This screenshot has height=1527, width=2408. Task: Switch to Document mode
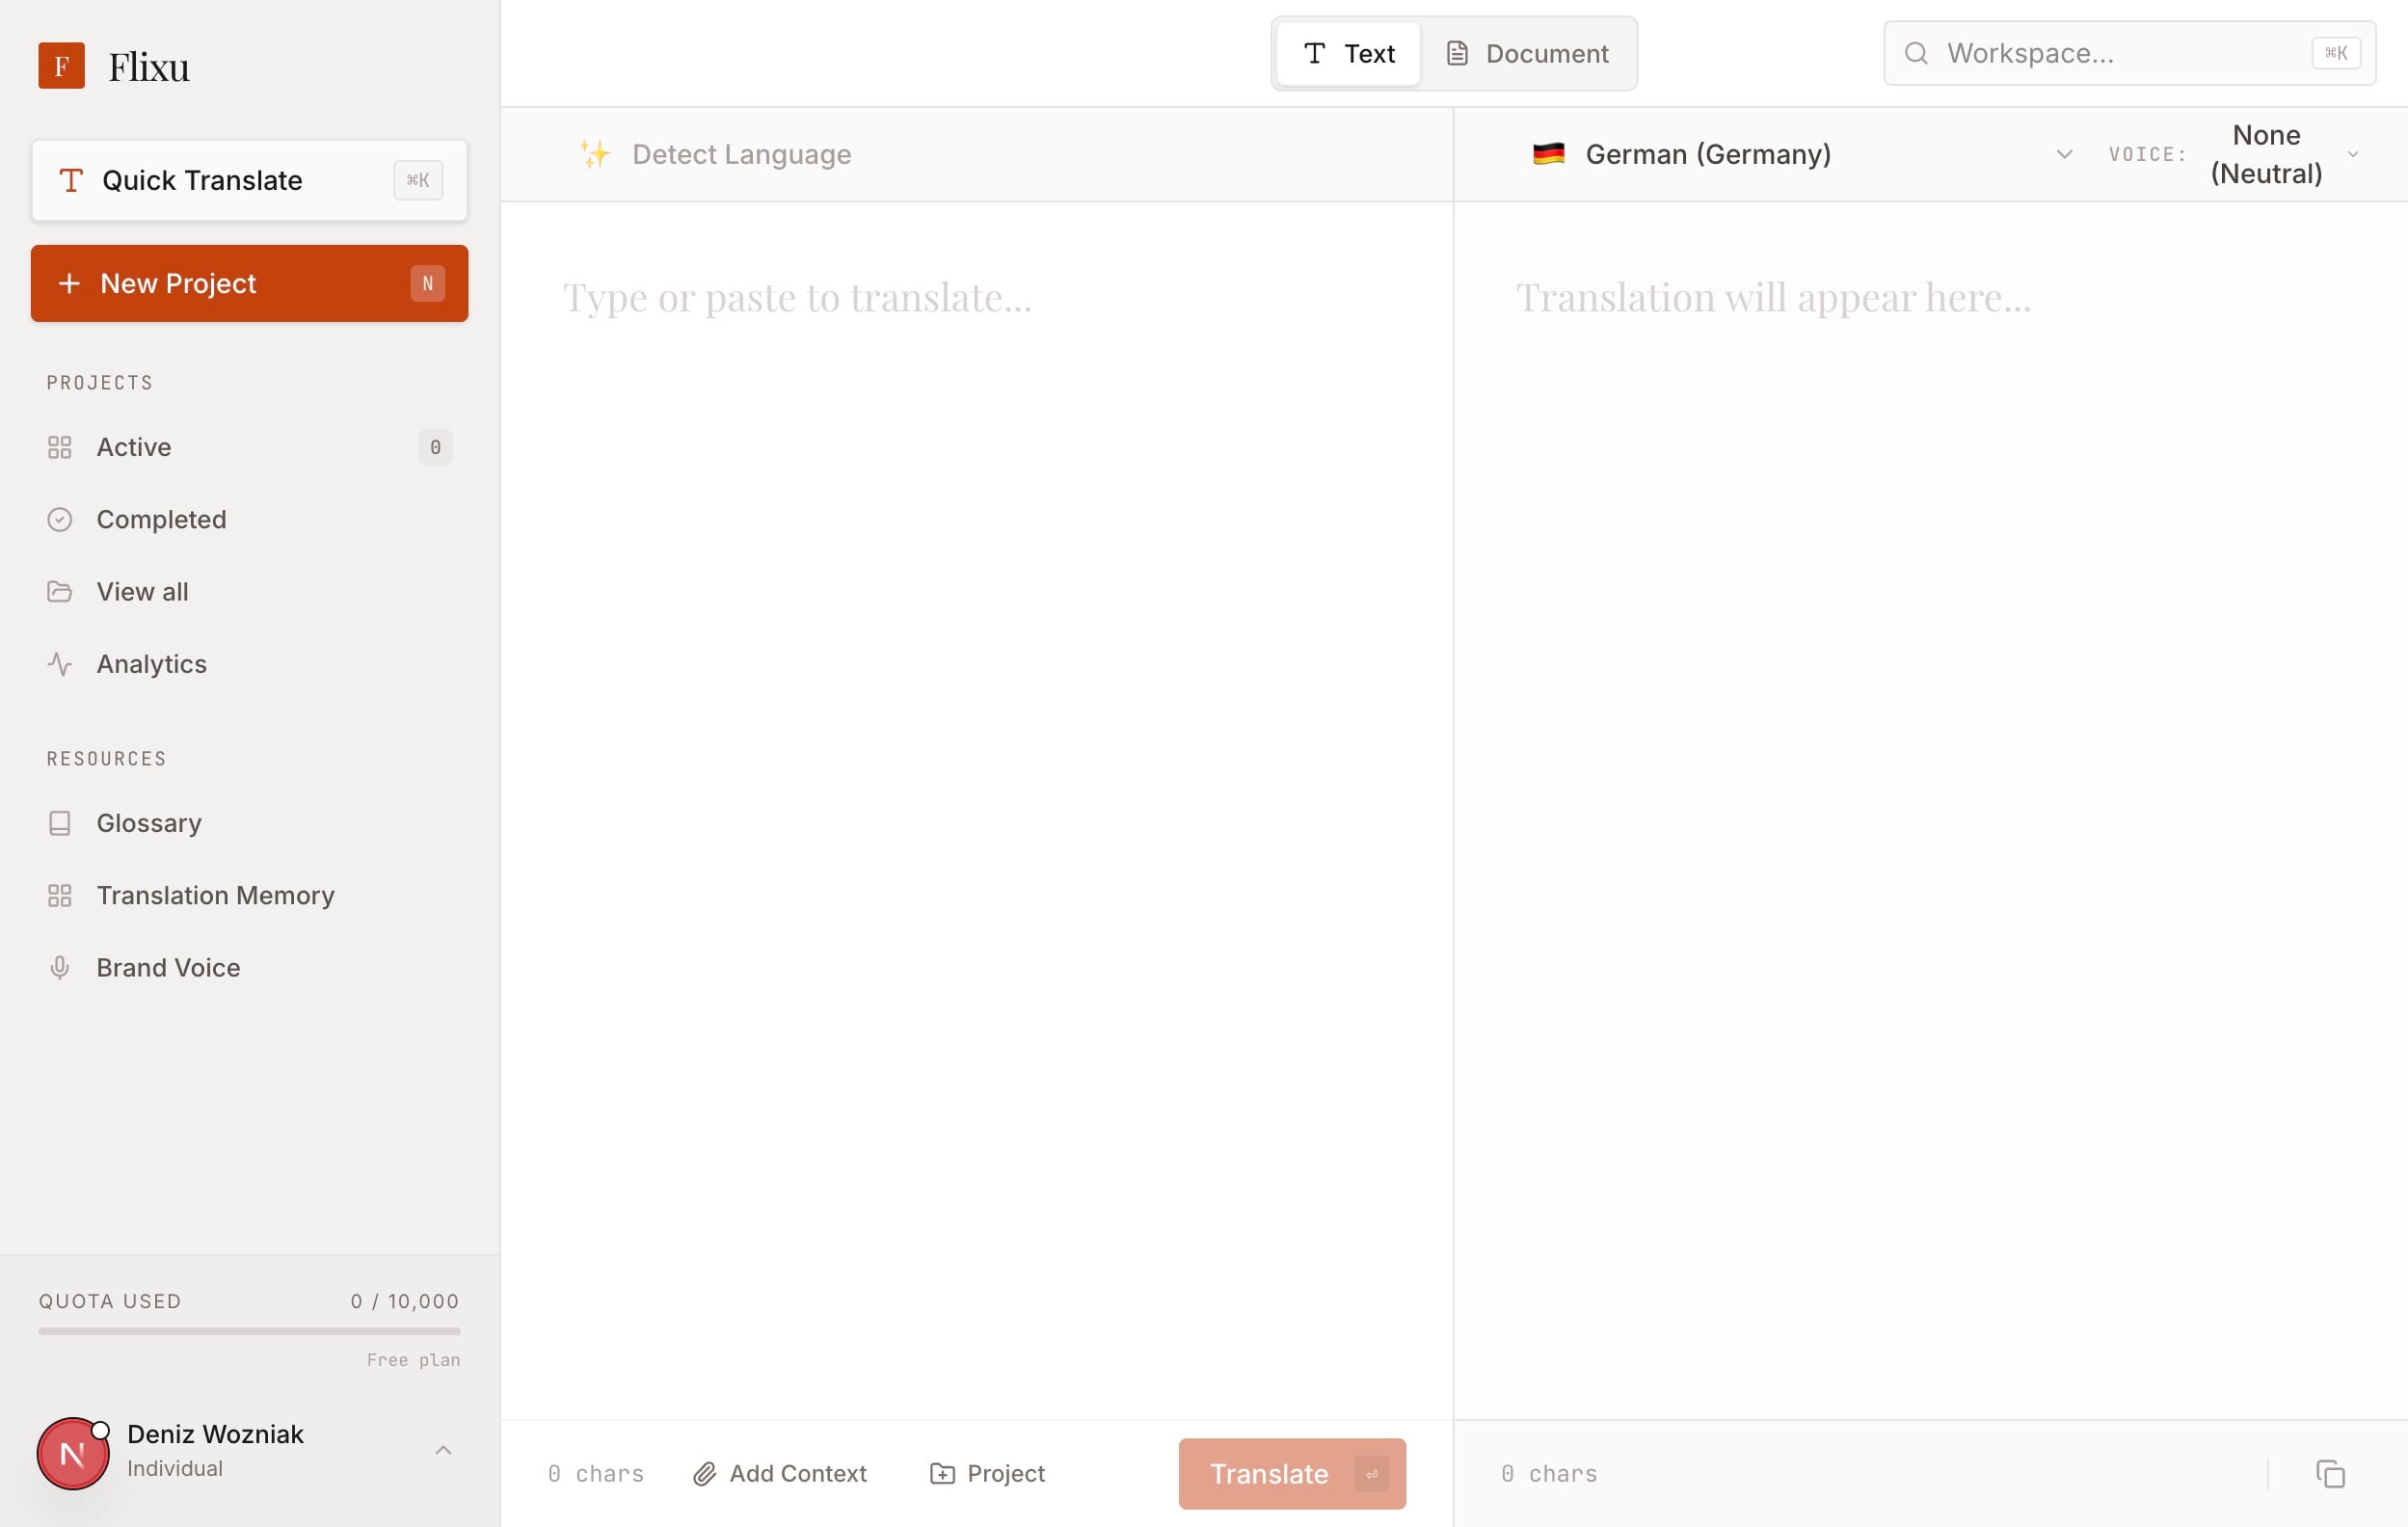(x=1527, y=54)
